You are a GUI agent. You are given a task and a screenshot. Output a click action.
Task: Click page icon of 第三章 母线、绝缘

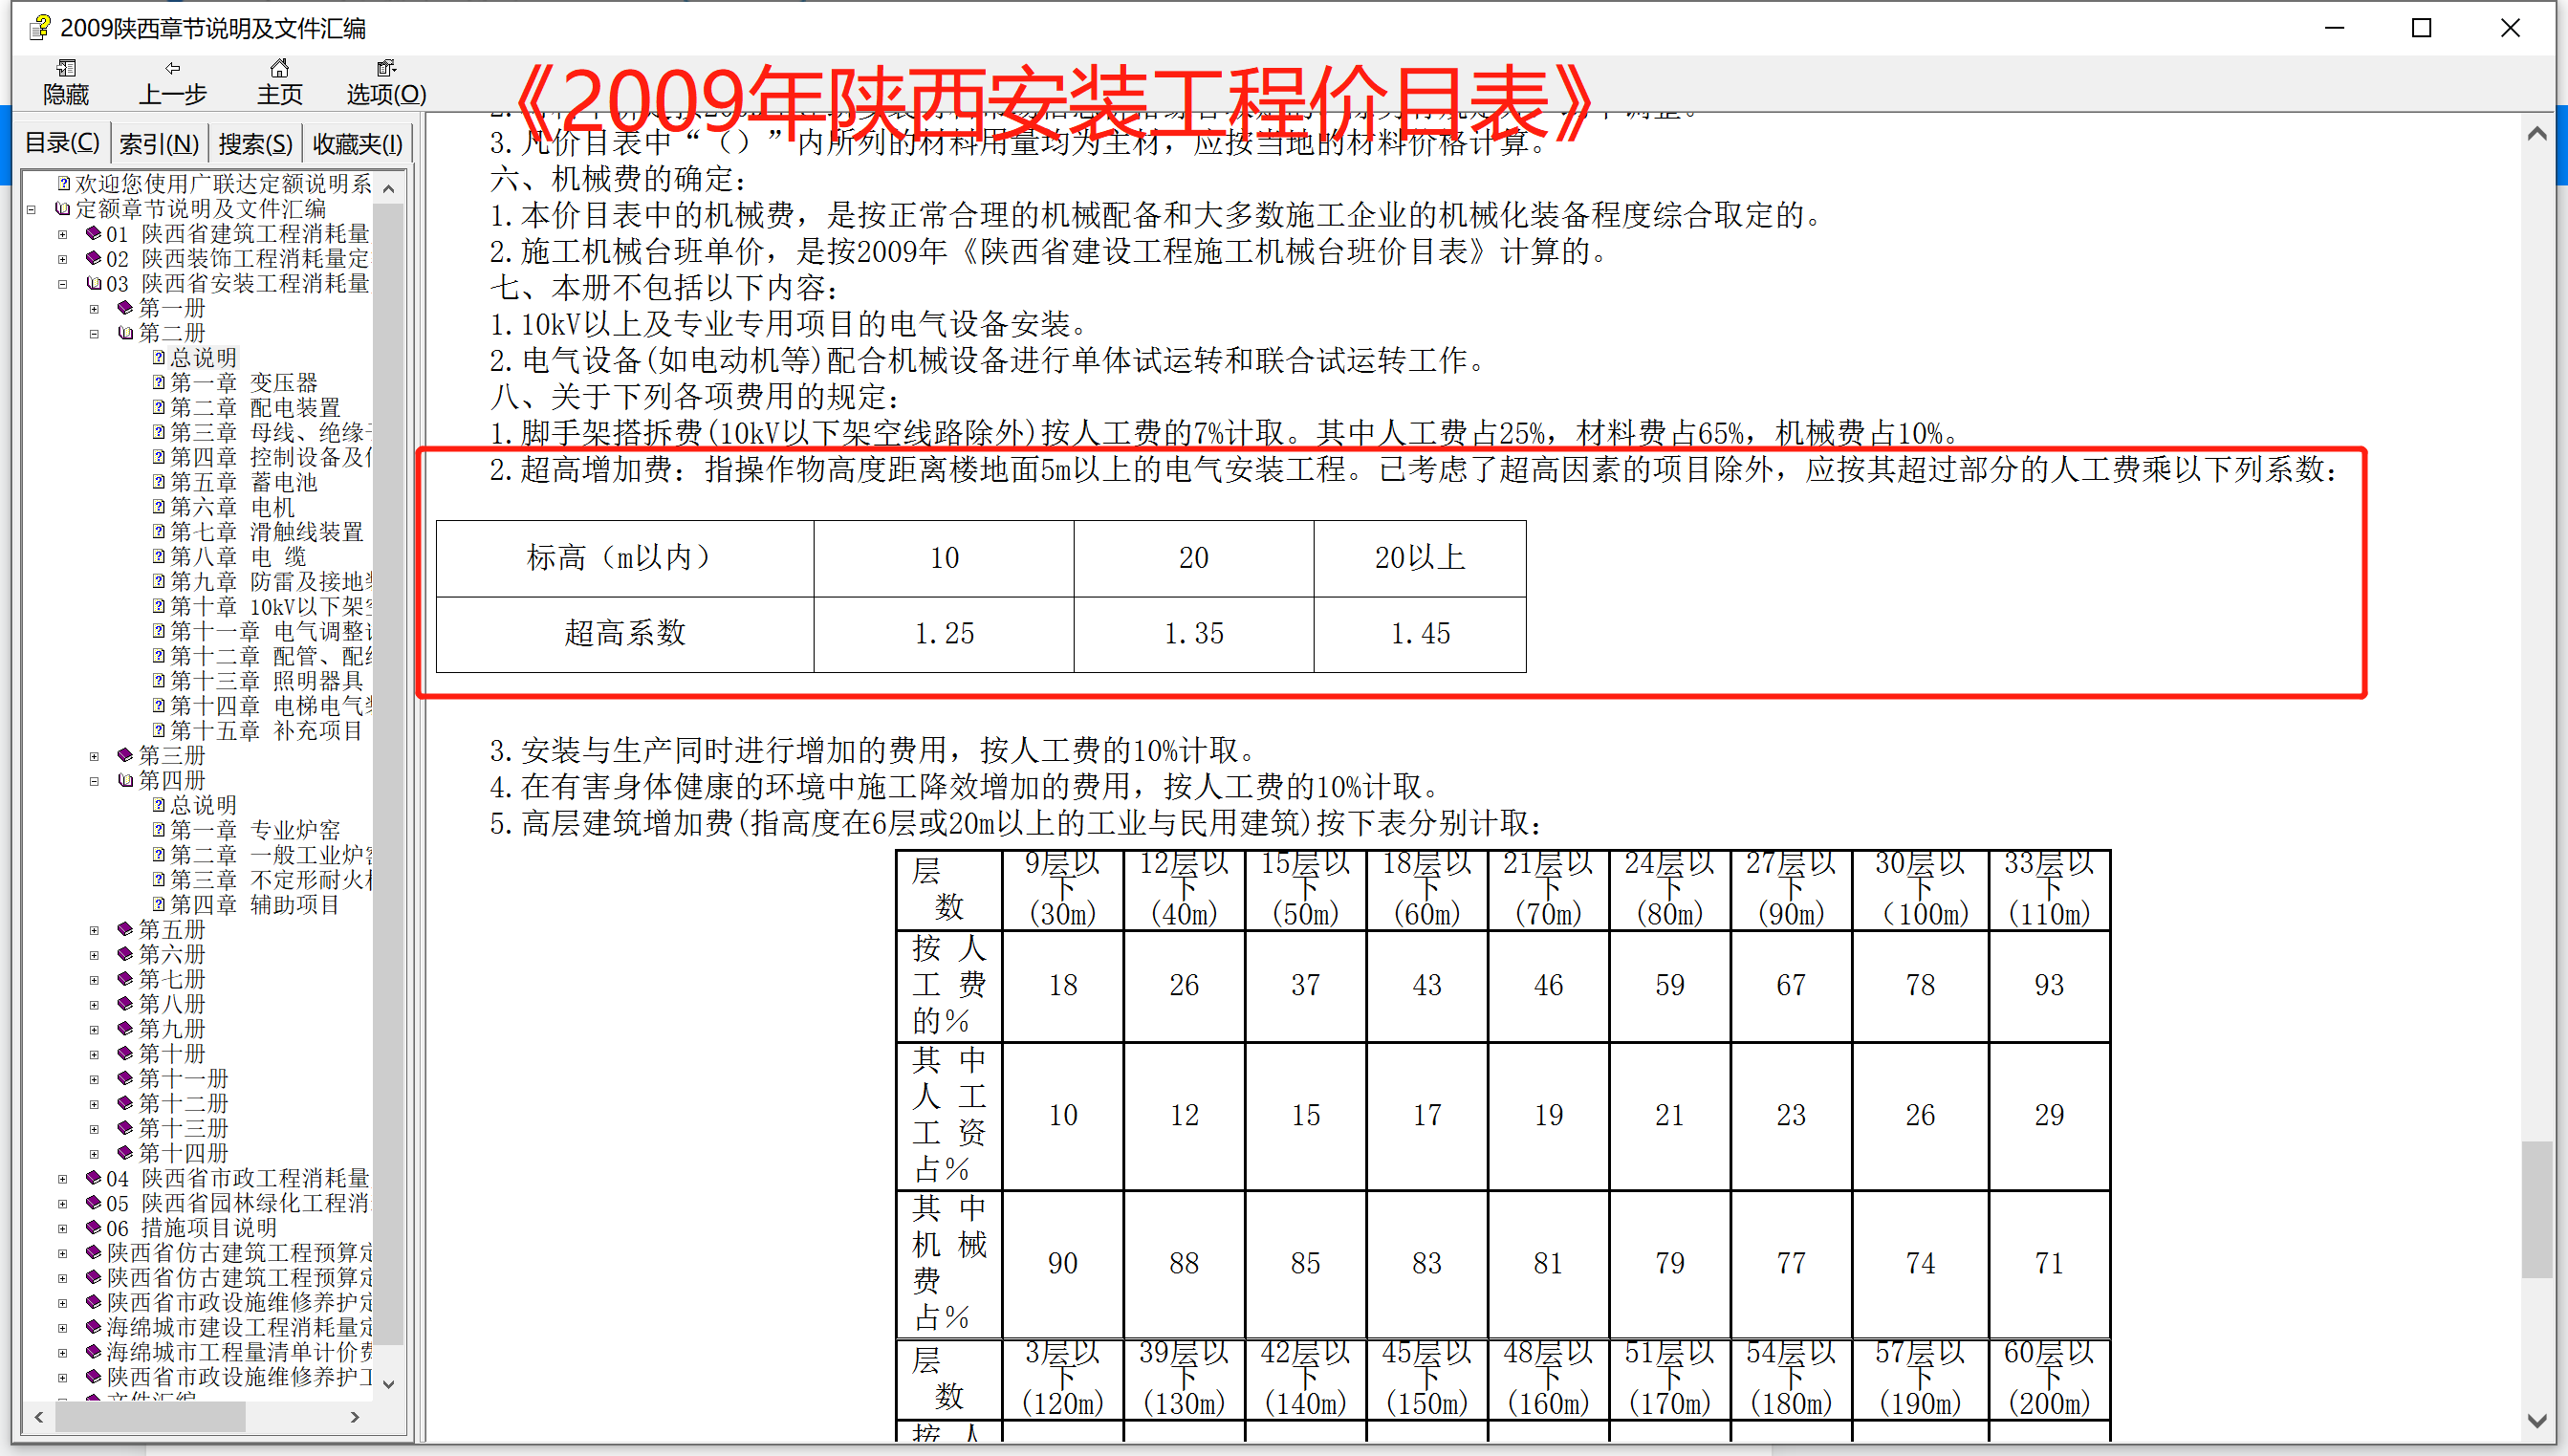pyautogui.click(x=158, y=432)
